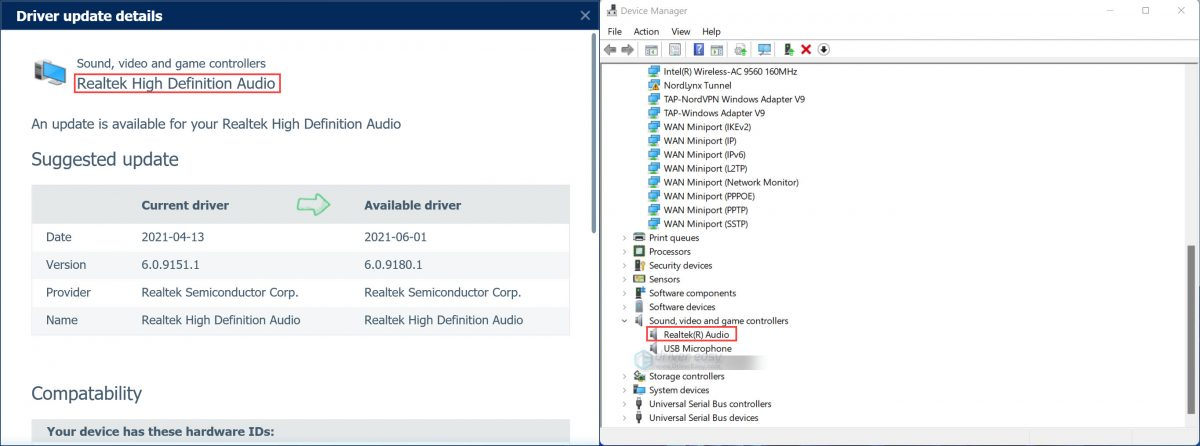
Task: Select Intel(R) Wireless-AC 9560 160MHz adapter
Action: (x=730, y=72)
